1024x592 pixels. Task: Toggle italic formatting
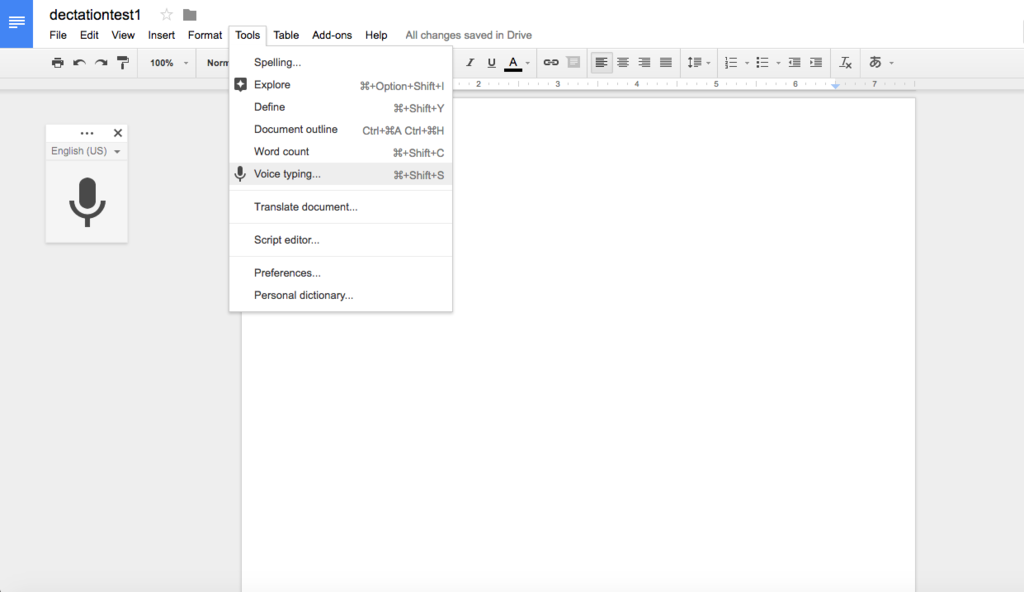click(470, 63)
